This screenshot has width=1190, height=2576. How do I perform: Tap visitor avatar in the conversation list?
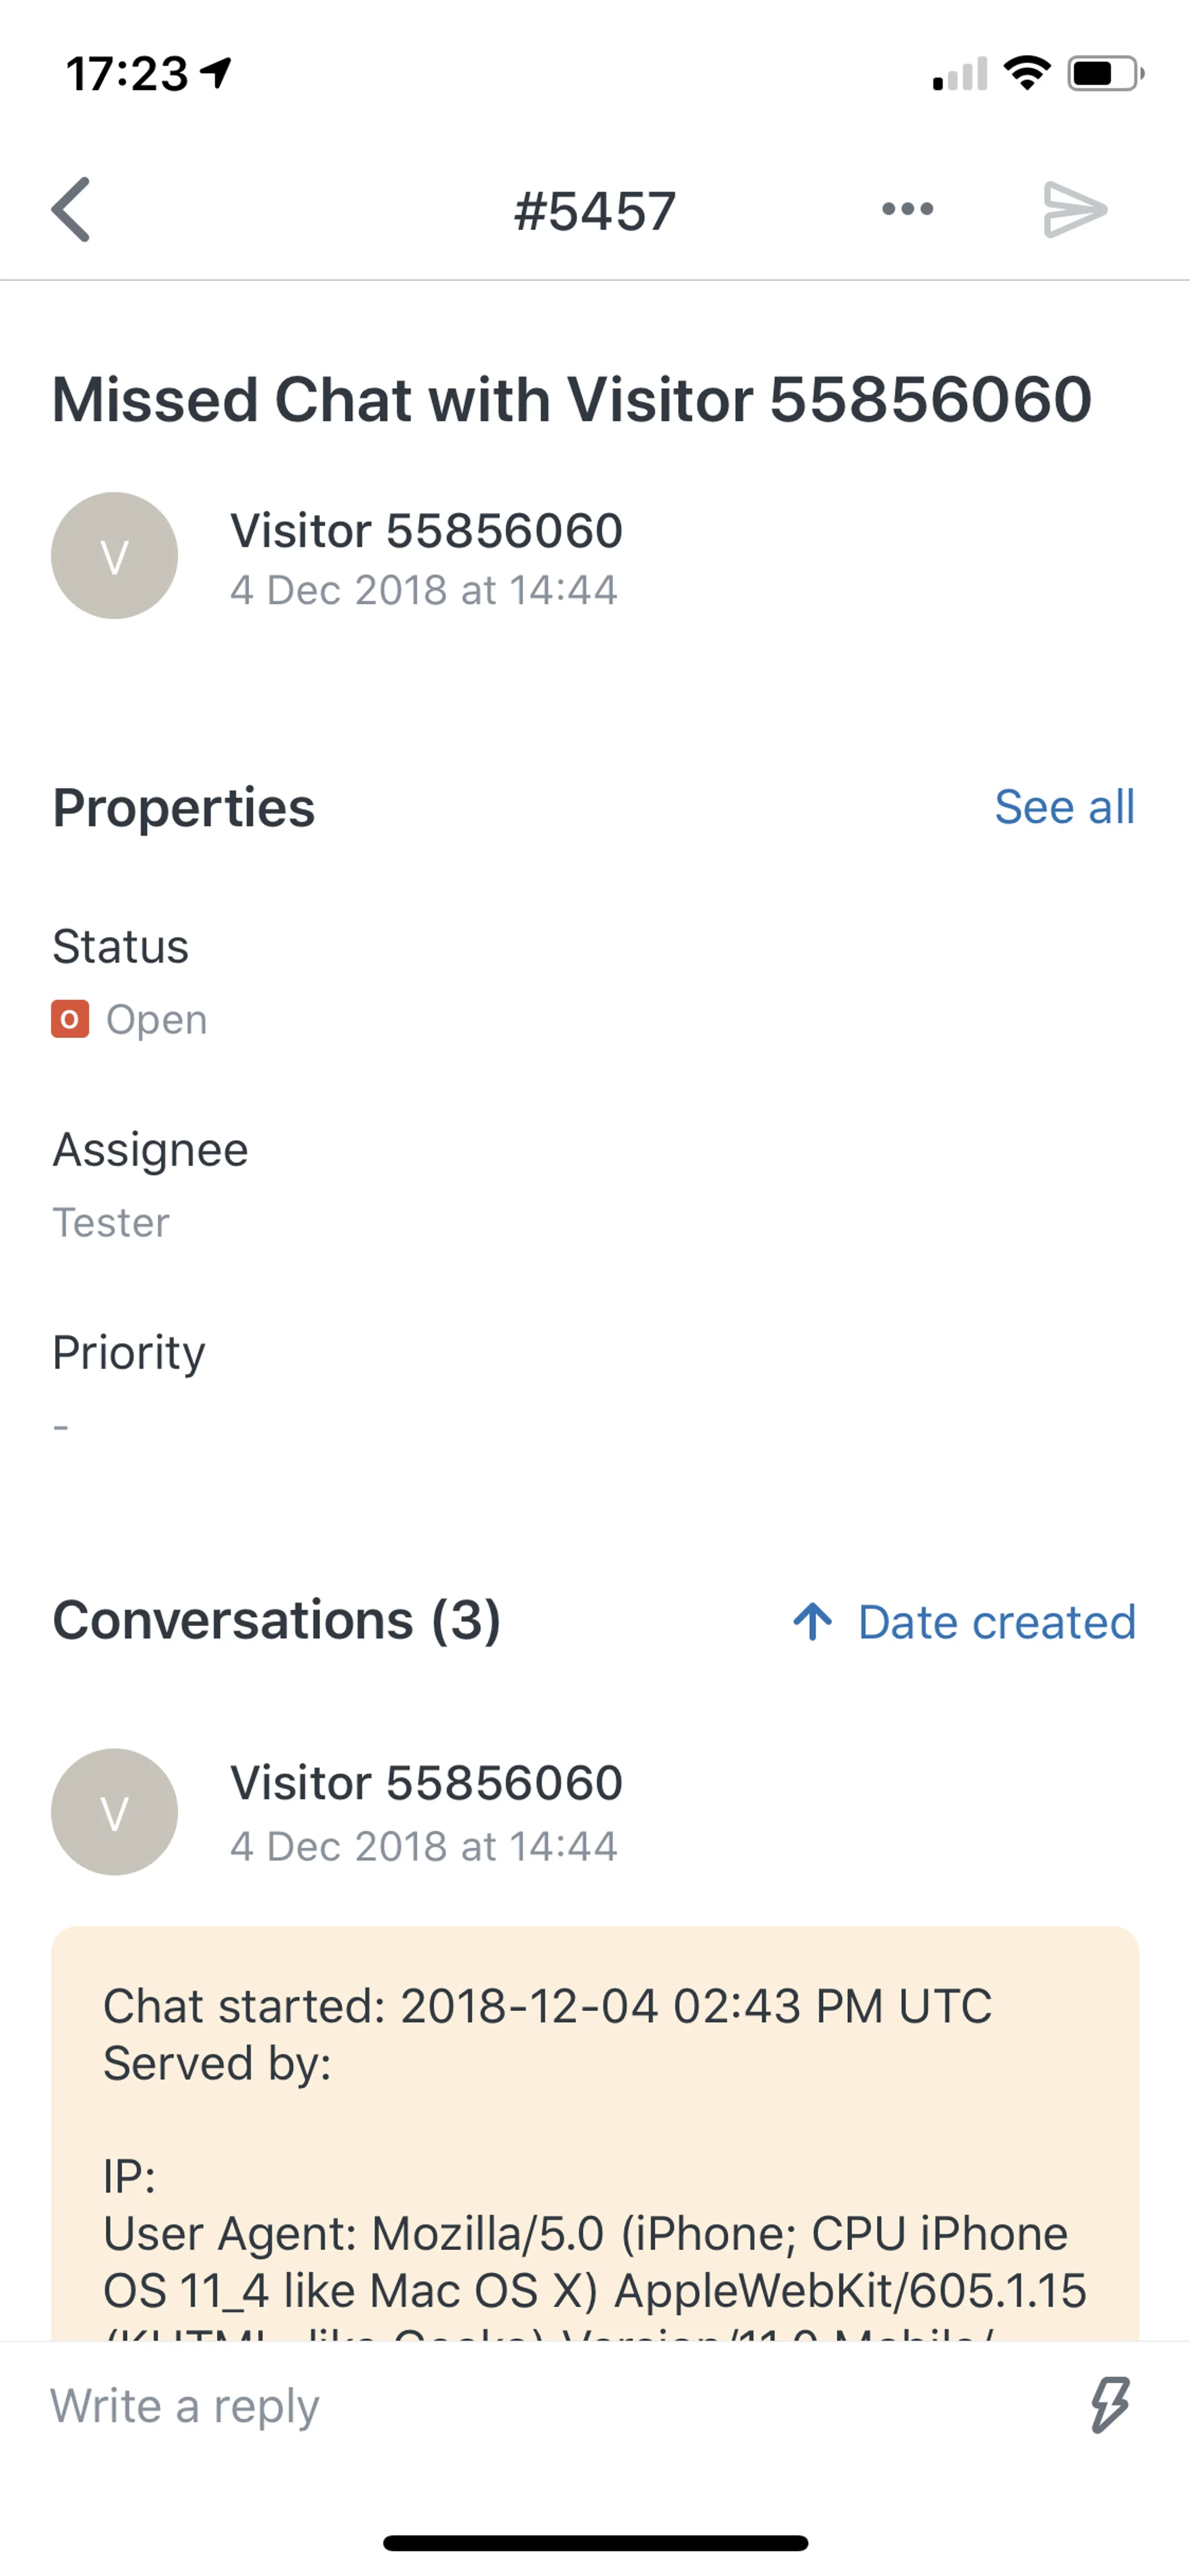click(115, 1812)
